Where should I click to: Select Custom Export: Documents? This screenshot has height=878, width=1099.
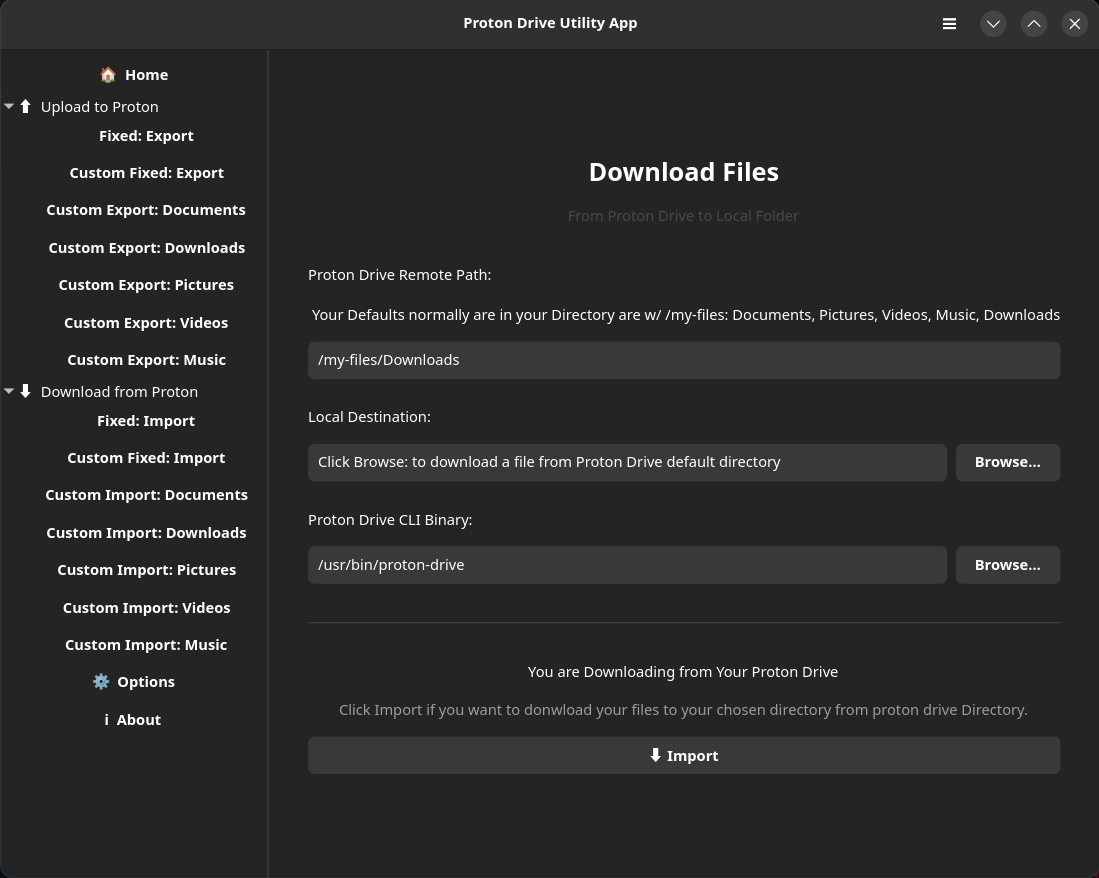coord(146,210)
